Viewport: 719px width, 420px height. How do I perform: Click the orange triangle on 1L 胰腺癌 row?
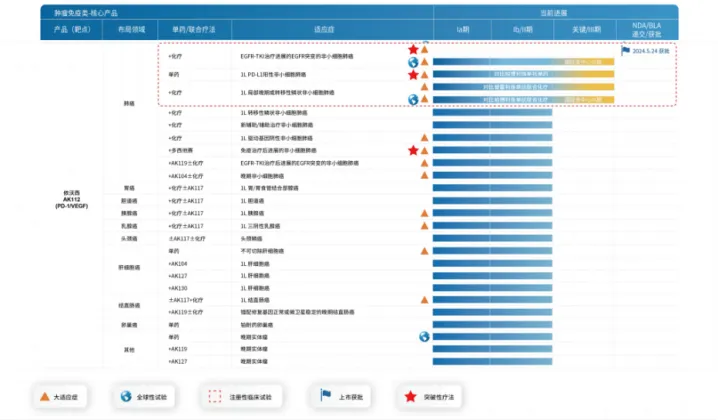tap(424, 213)
